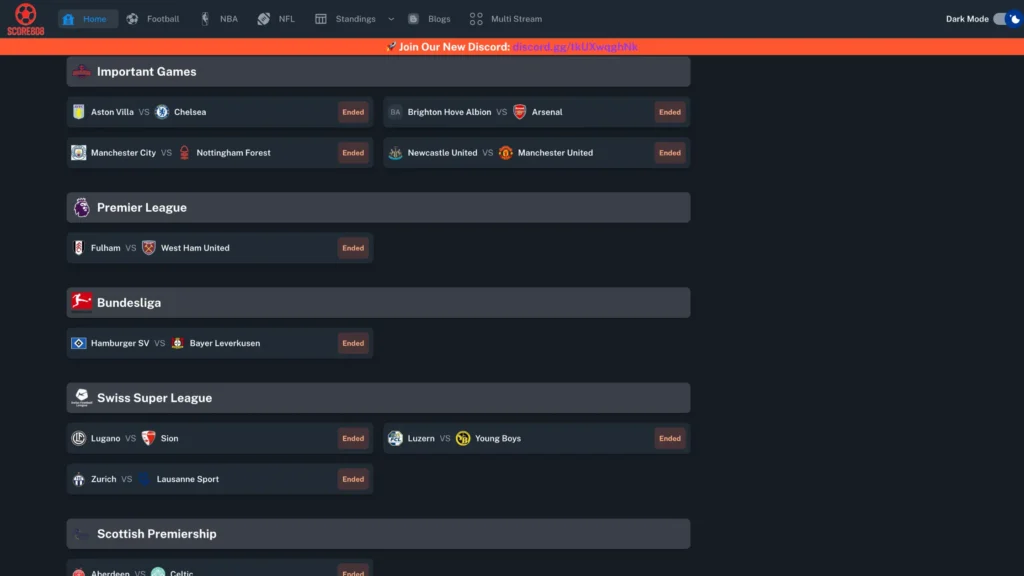Click the Hamburger SV crest
This screenshot has height=576, width=1024.
pyautogui.click(x=78, y=343)
